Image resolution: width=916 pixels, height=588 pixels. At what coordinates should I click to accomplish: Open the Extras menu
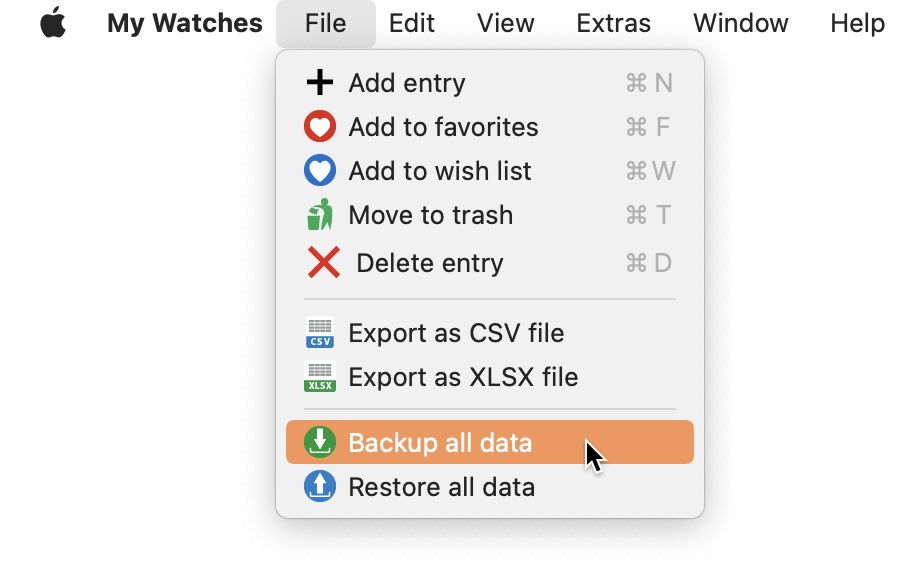click(x=613, y=23)
